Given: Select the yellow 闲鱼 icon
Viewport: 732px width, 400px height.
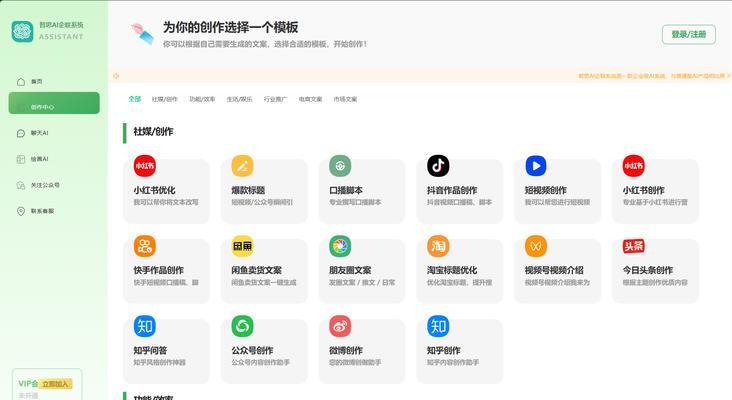Looking at the screenshot, I should pos(242,246).
